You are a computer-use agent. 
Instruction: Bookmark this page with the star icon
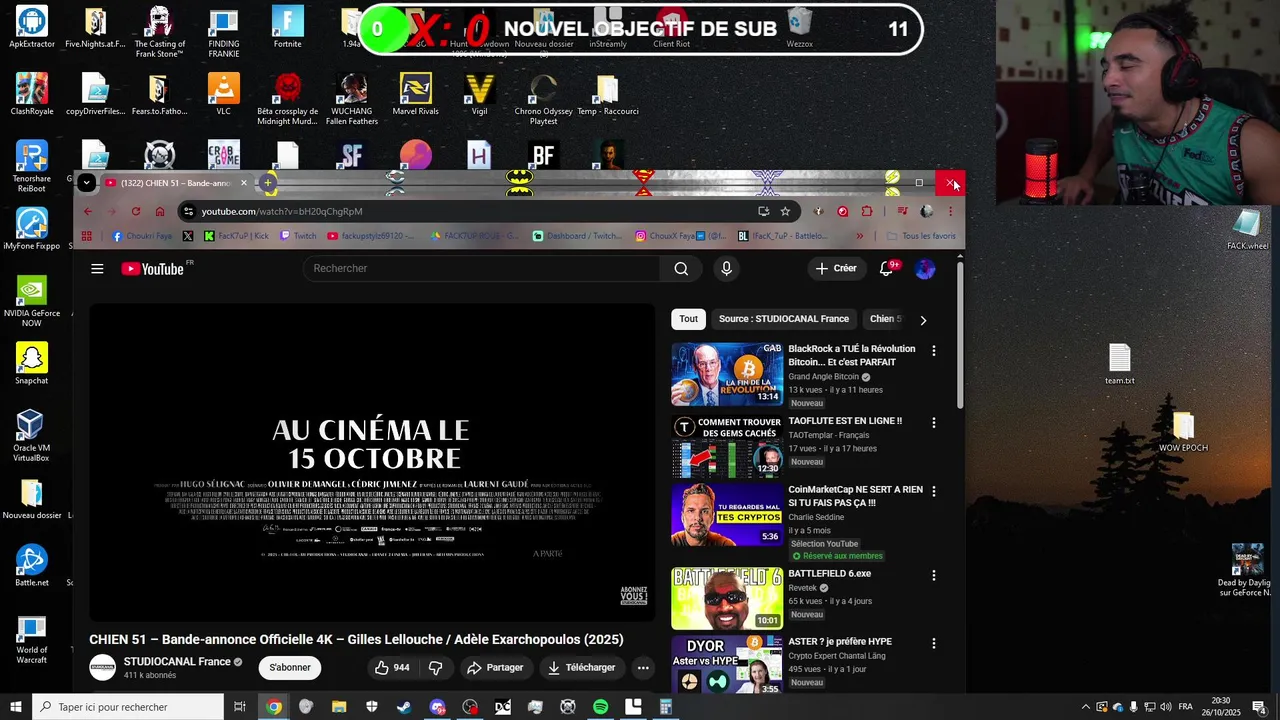[785, 211]
